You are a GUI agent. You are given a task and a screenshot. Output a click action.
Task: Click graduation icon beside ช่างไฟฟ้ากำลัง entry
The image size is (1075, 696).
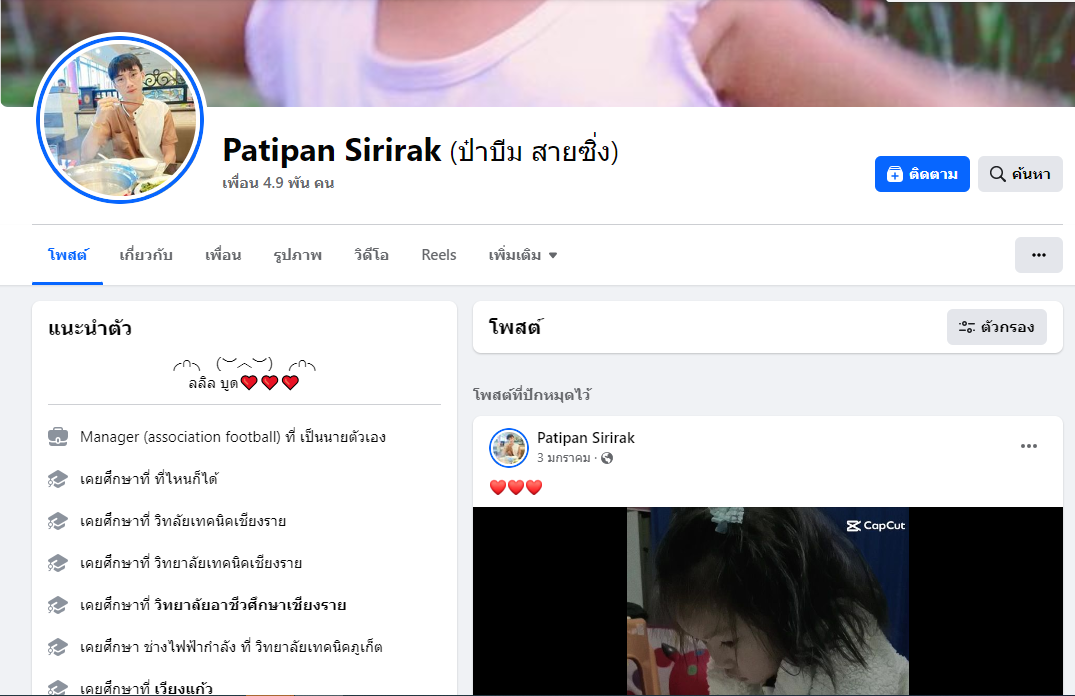click(58, 647)
